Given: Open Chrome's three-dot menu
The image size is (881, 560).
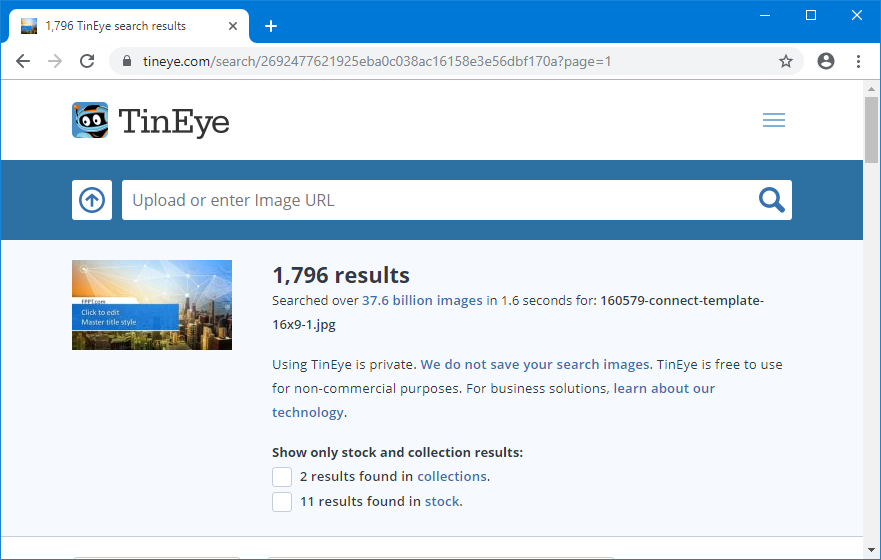Looking at the screenshot, I should 858,61.
